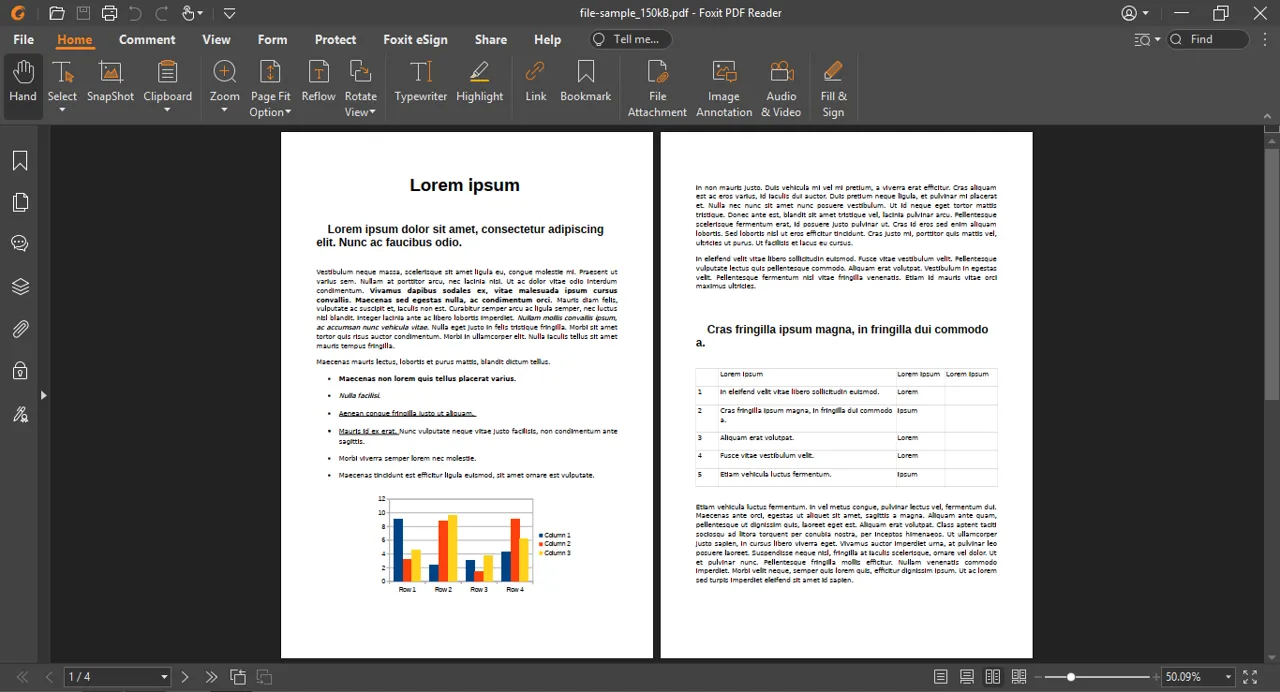The width and height of the screenshot is (1280, 692).
Task: Click the Print icon in title bar
Action: pyautogui.click(x=110, y=13)
